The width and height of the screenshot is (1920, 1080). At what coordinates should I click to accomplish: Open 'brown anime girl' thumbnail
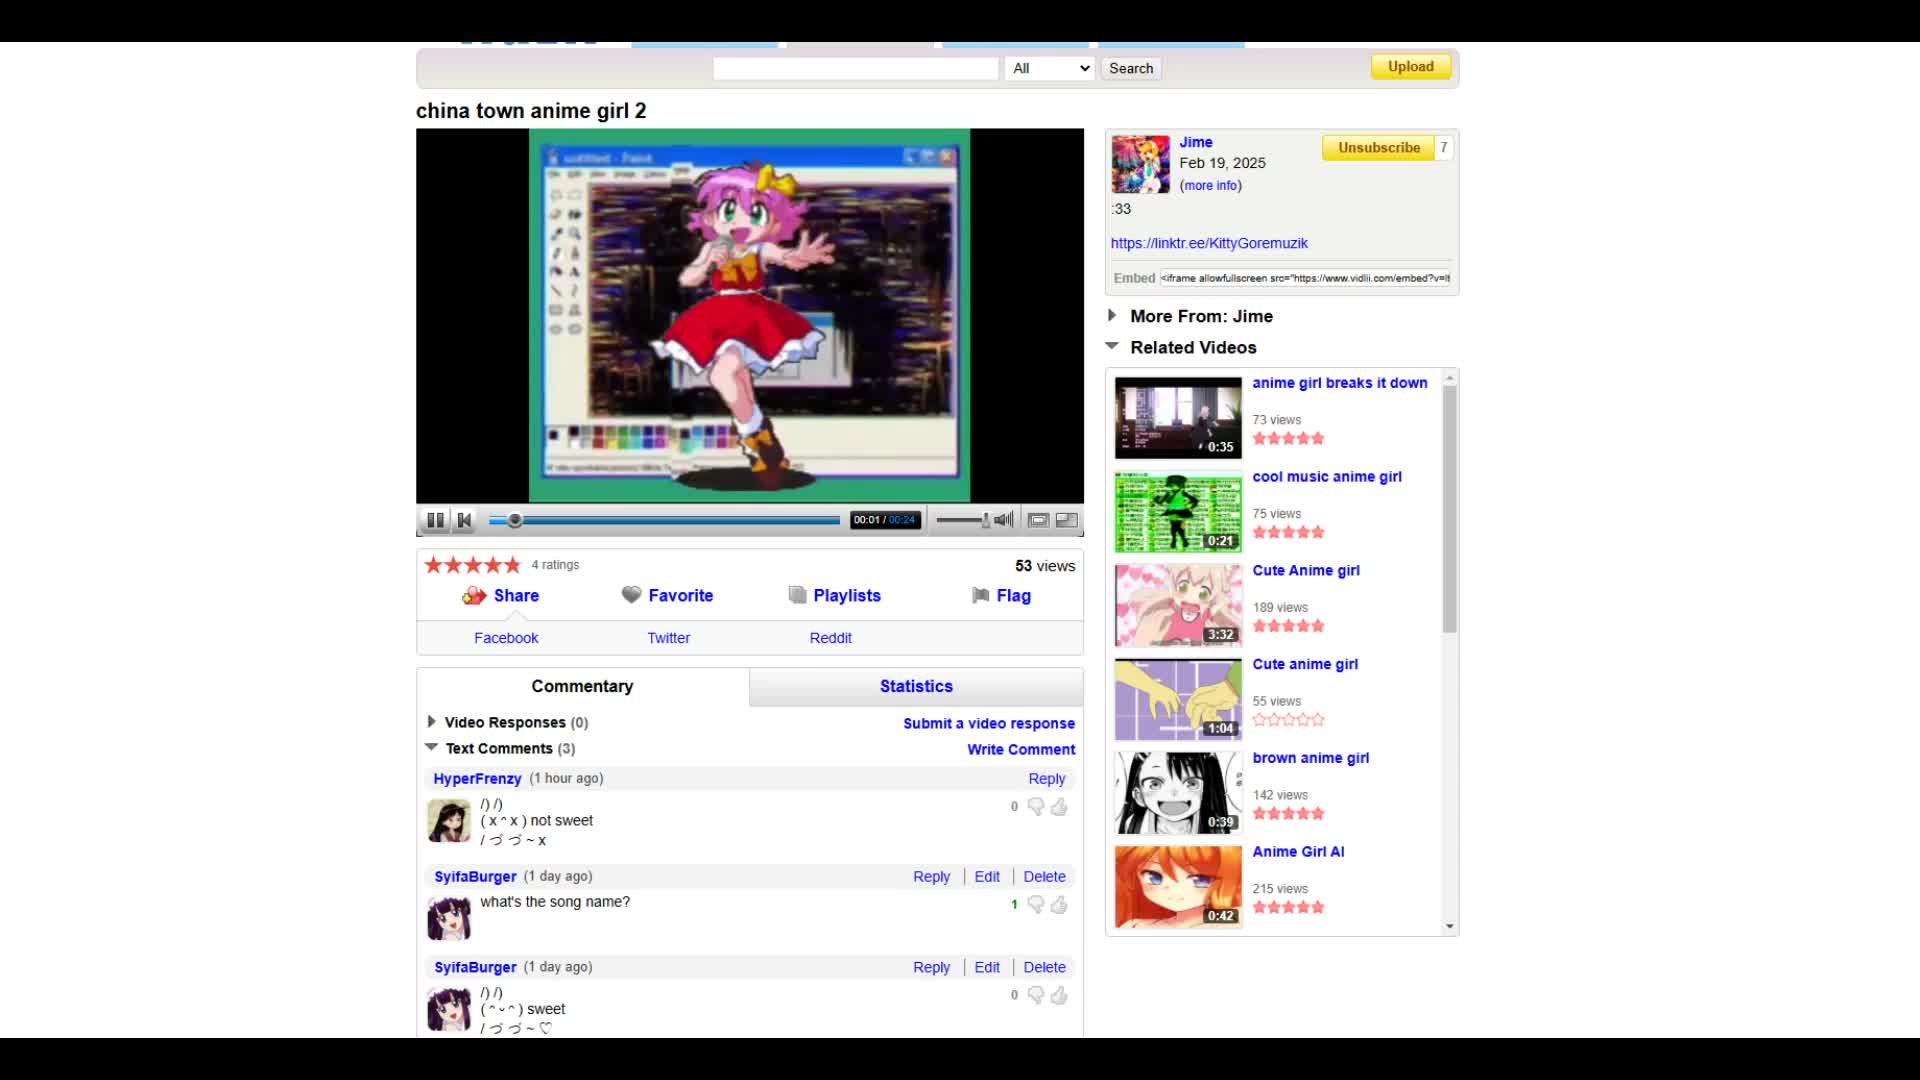pyautogui.click(x=1178, y=793)
